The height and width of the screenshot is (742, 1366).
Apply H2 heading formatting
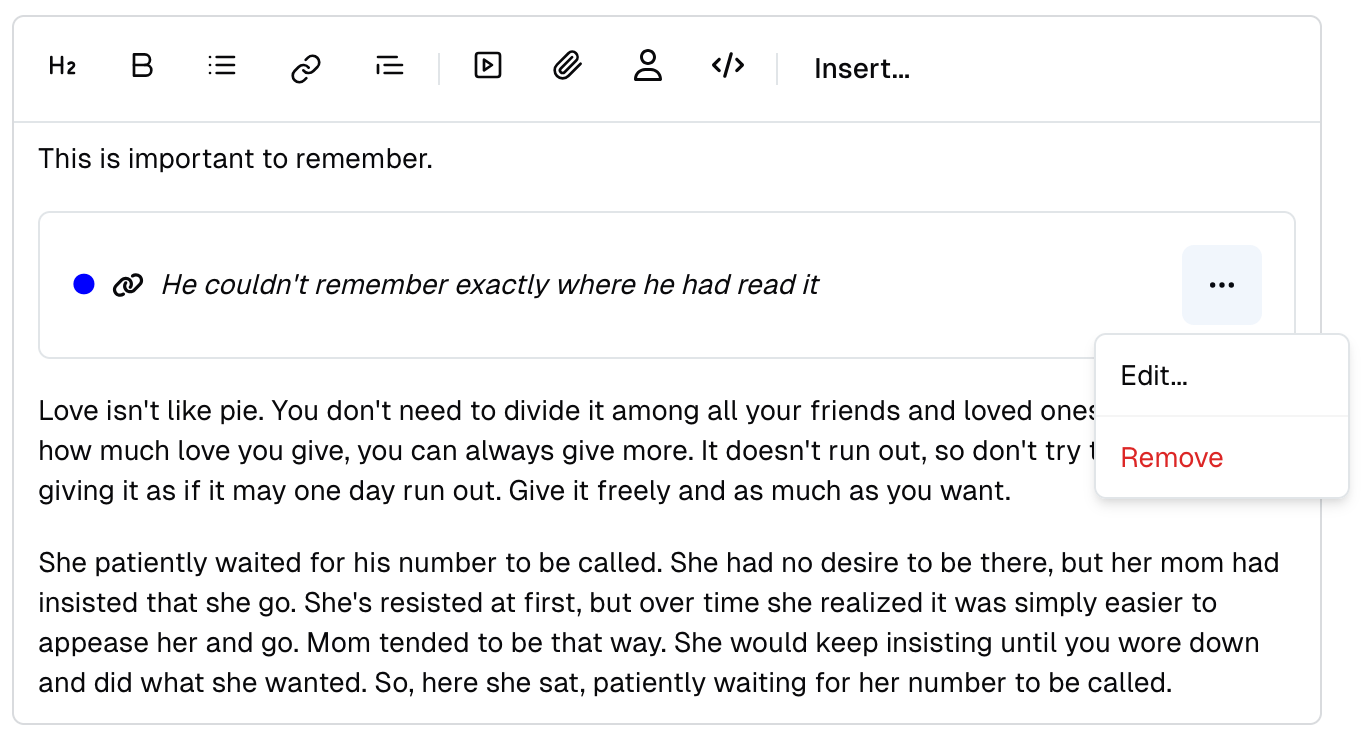point(62,67)
